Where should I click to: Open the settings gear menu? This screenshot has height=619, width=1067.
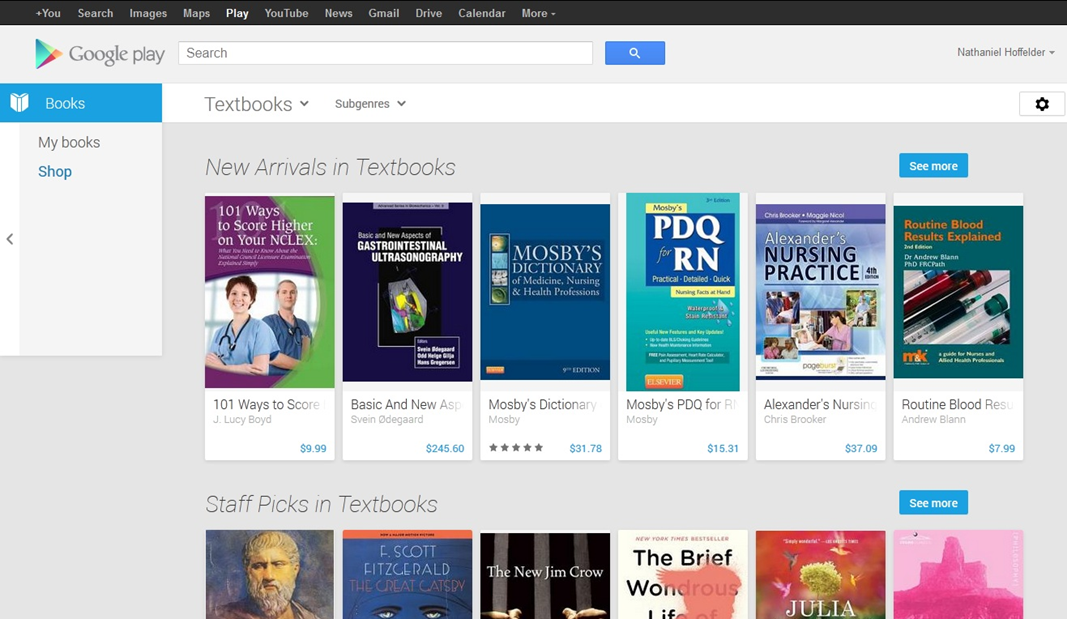click(x=1041, y=104)
